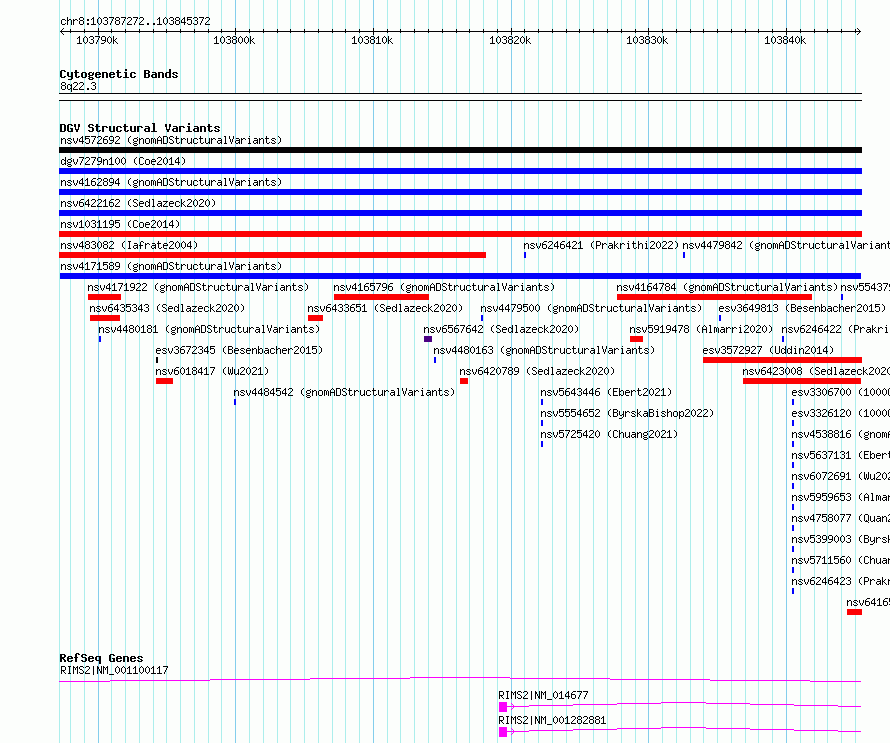
Task: Open variant nsv5919478 (Almarri2020)
Action: coord(701,329)
